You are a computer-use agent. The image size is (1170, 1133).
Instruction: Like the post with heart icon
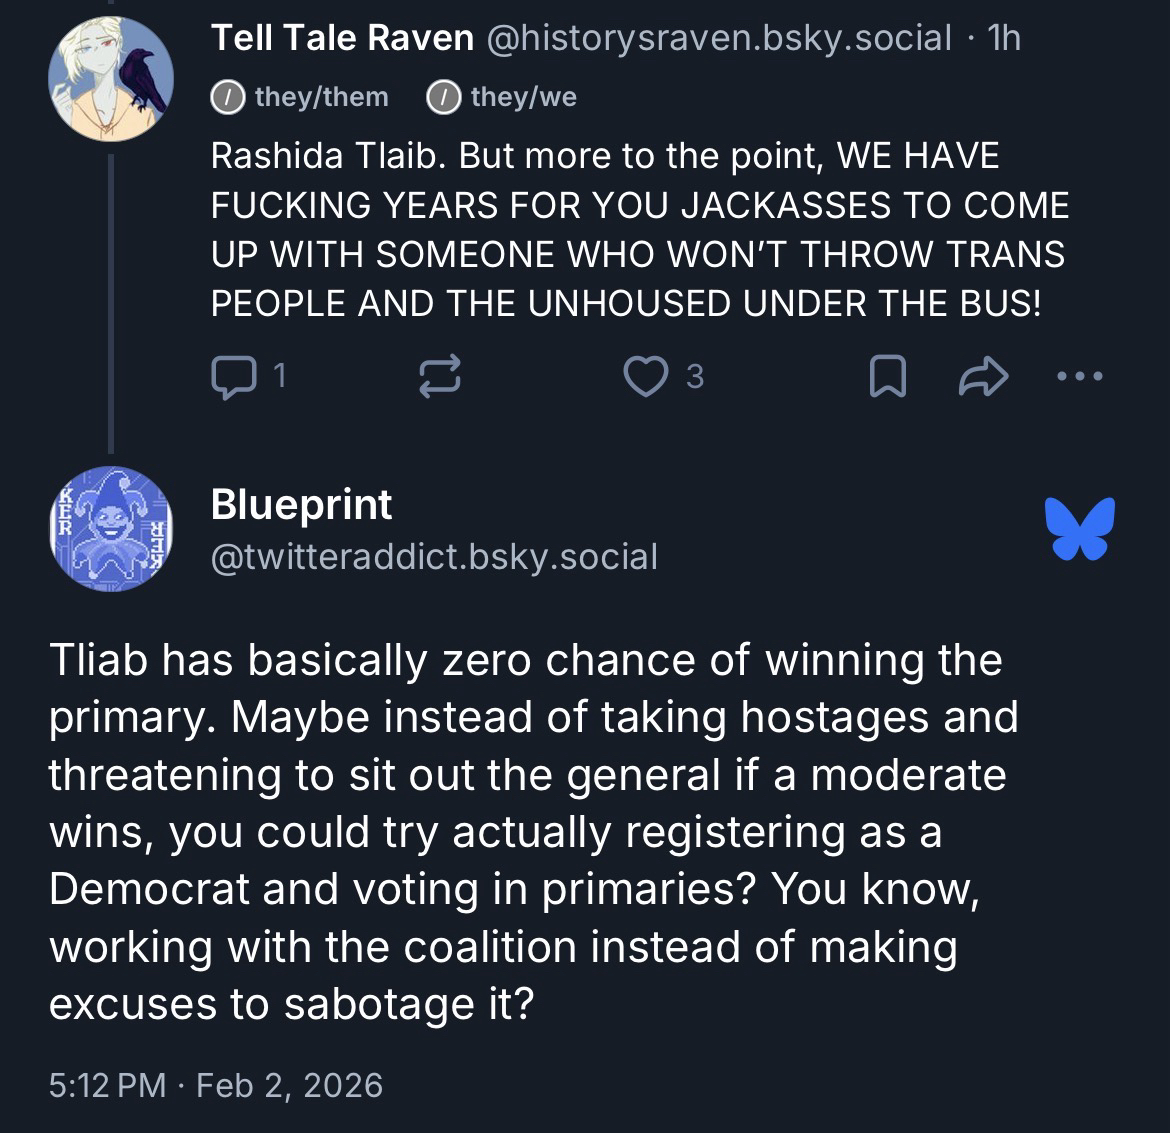[644, 376]
